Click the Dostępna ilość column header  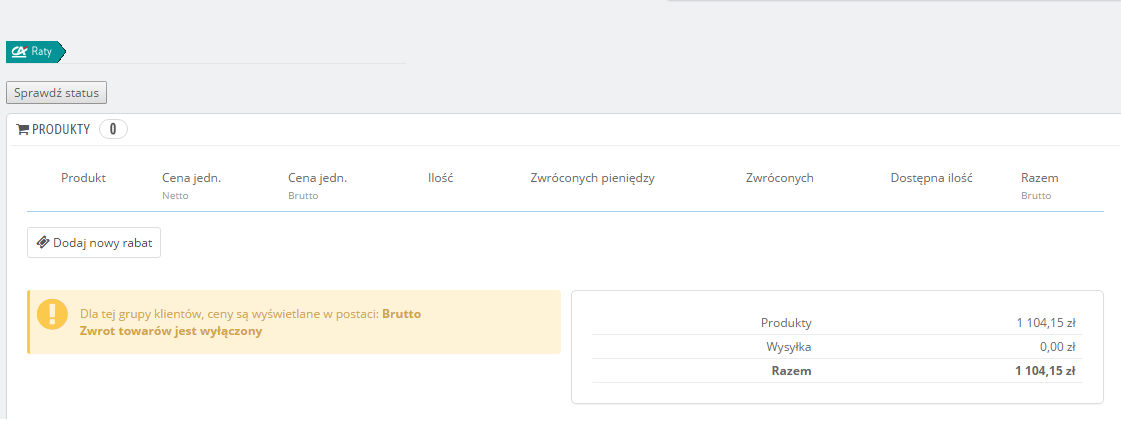tap(931, 178)
